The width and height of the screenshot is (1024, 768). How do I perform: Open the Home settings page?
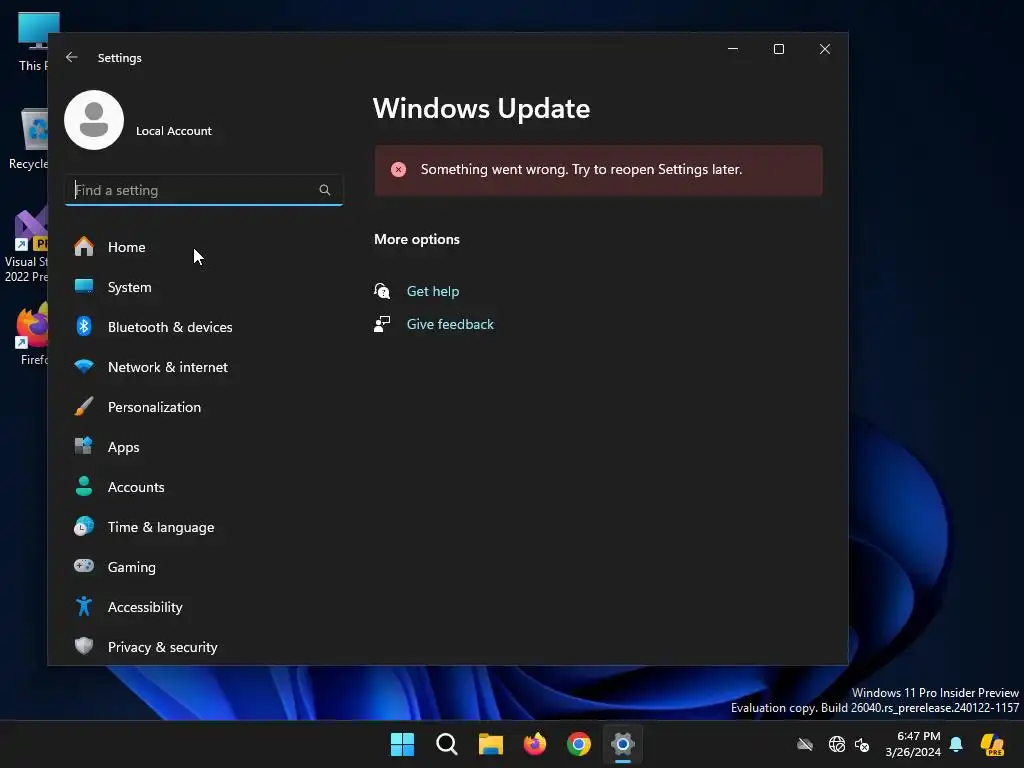pyautogui.click(x=204, y=247)
